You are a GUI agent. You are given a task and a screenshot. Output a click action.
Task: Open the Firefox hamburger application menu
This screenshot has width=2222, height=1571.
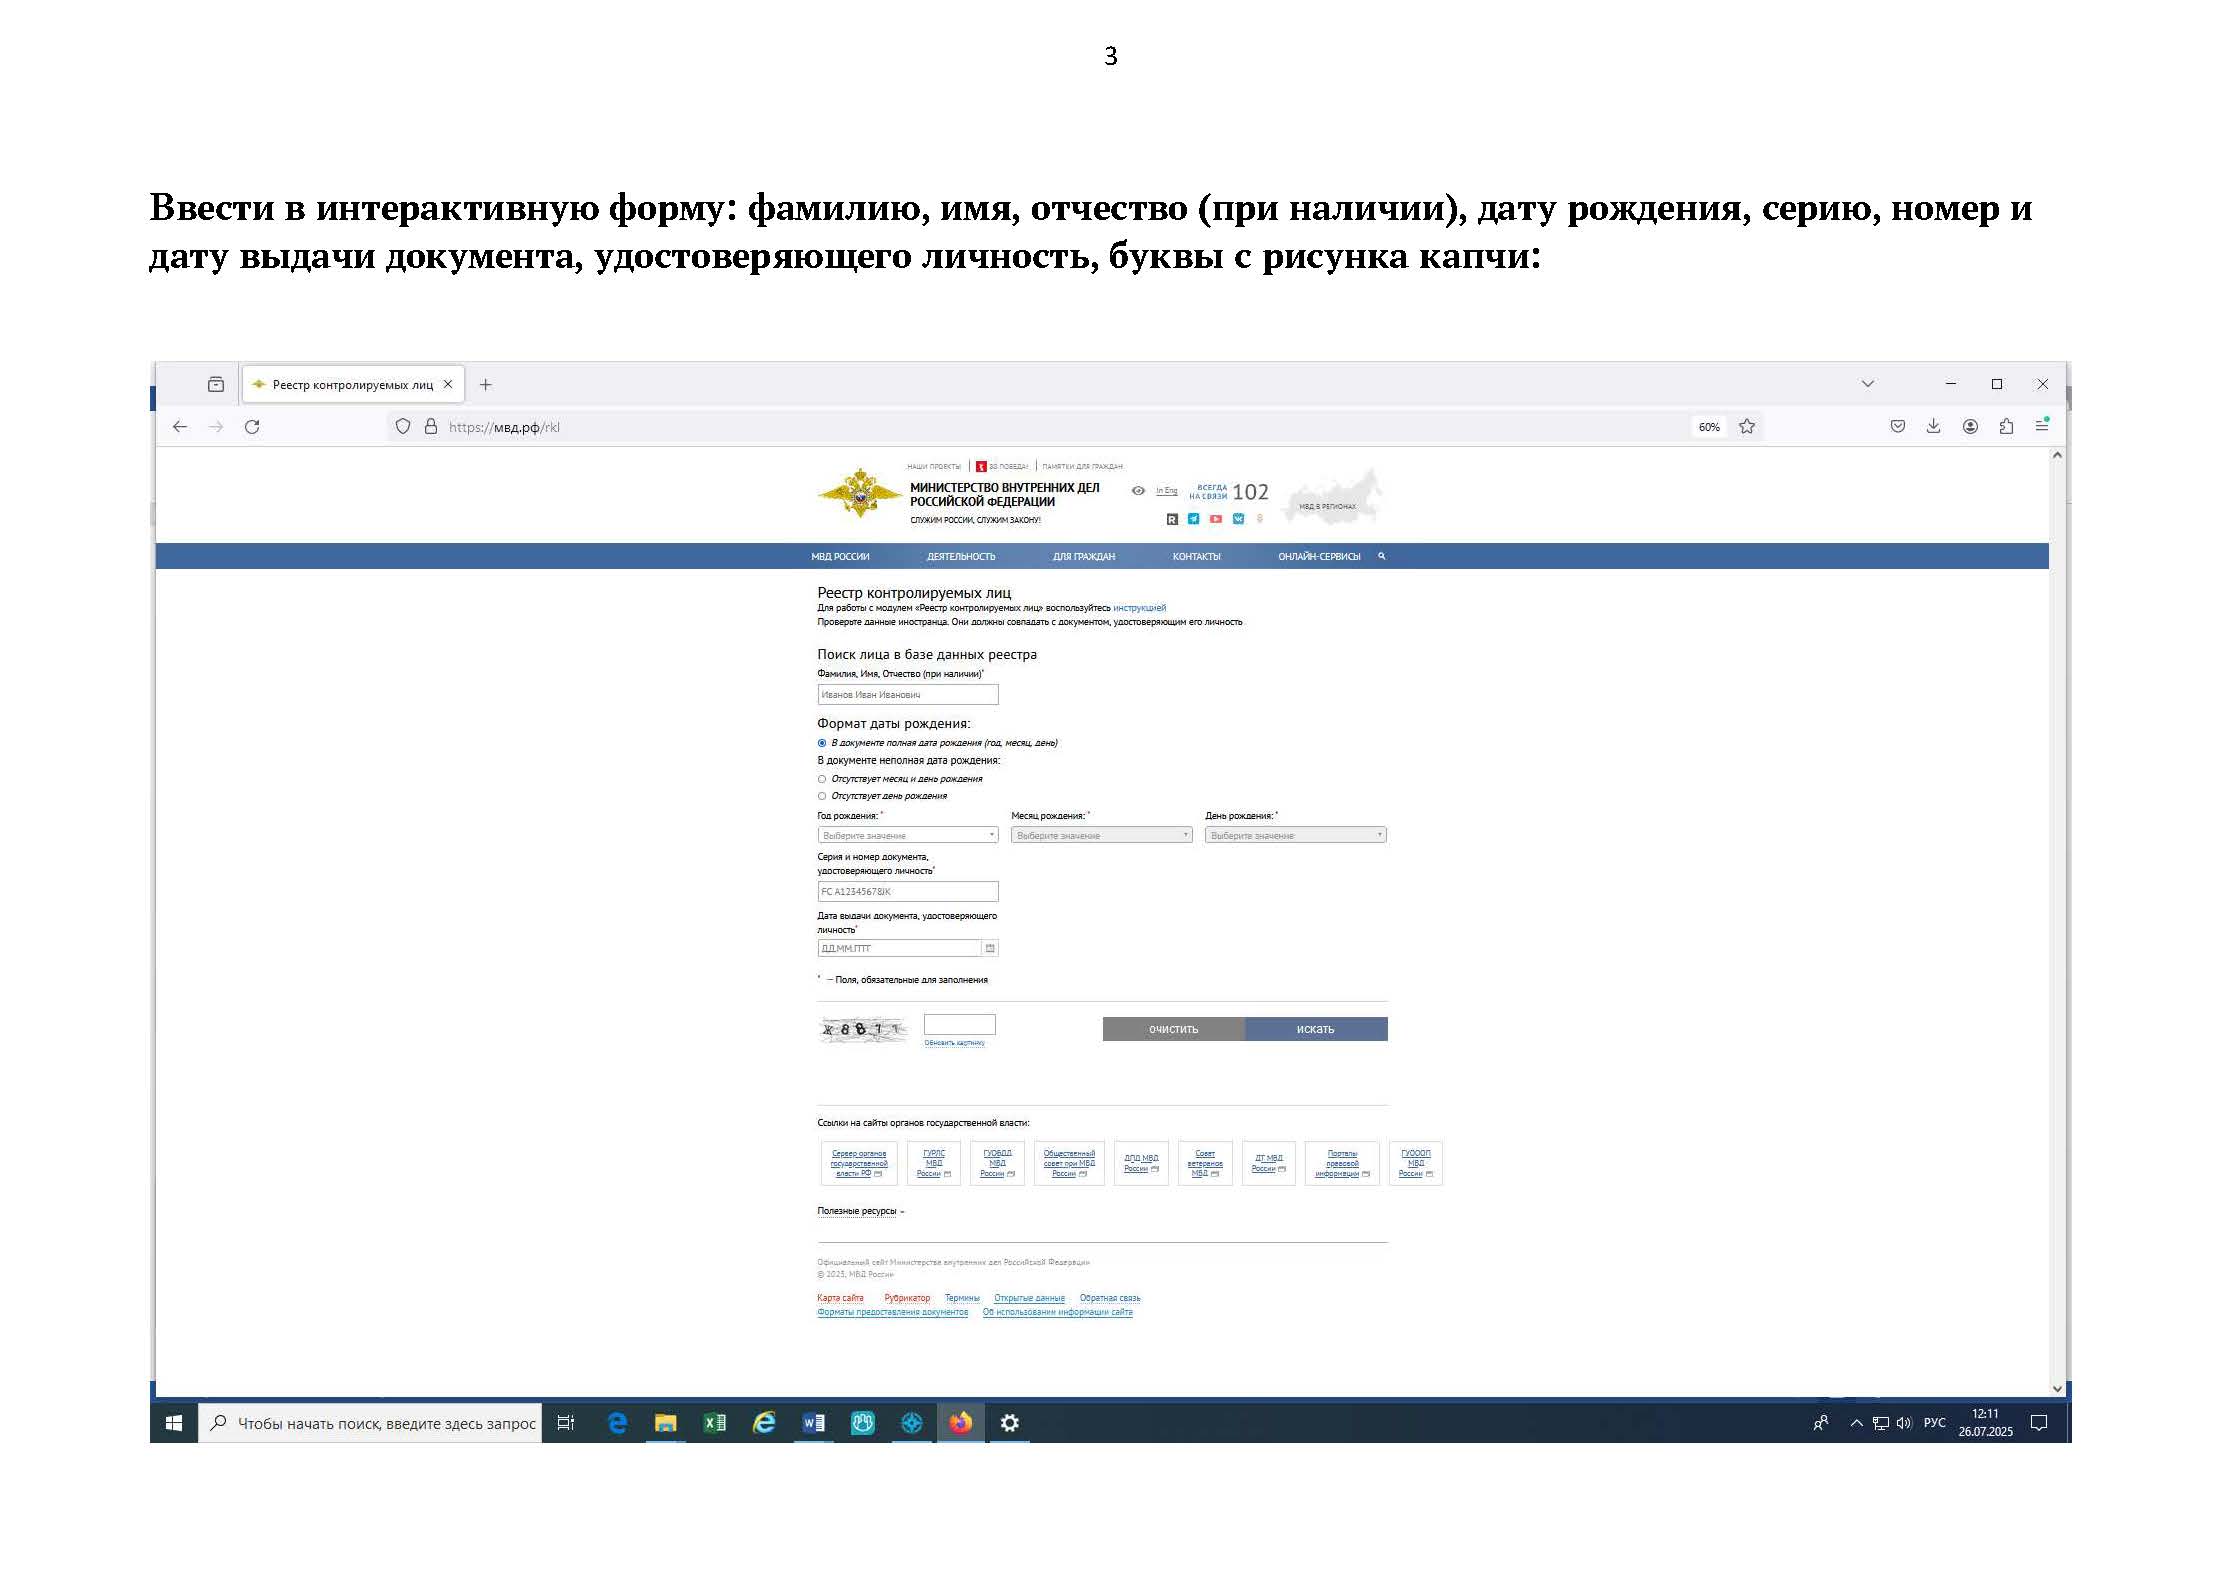(2042, 427)
